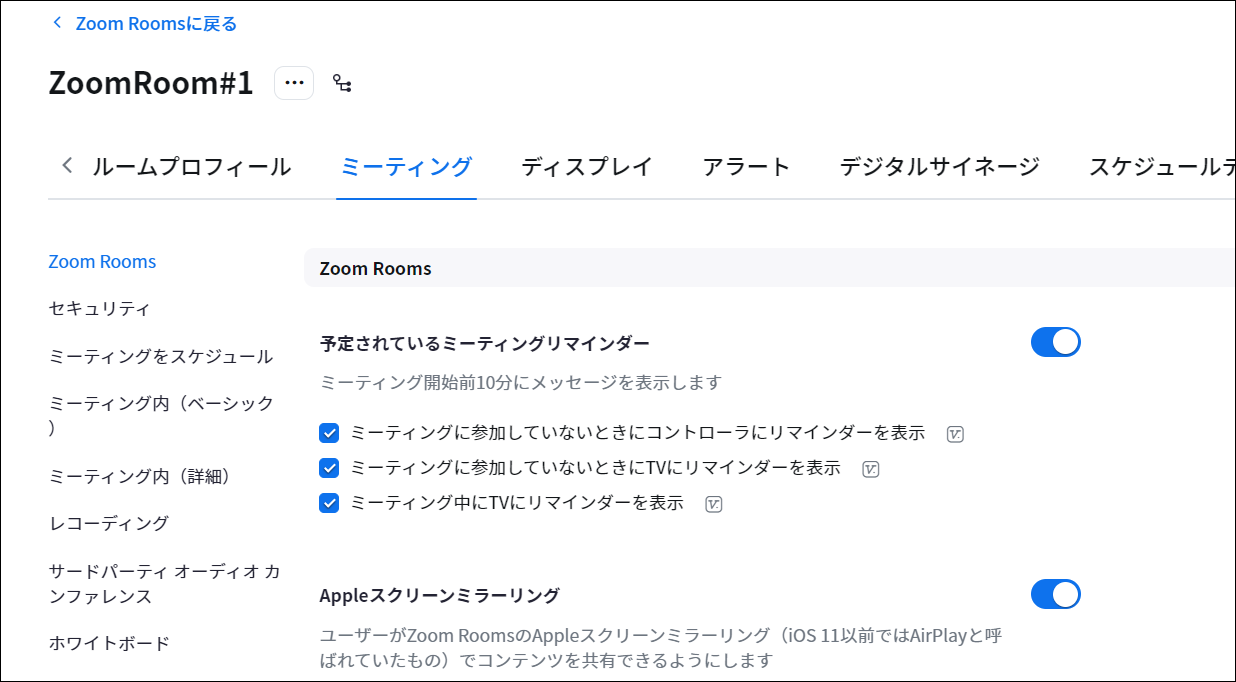Click the ZoomRoom#1 title
This screenshot has height=682, width=1236.
pos(151,83)
